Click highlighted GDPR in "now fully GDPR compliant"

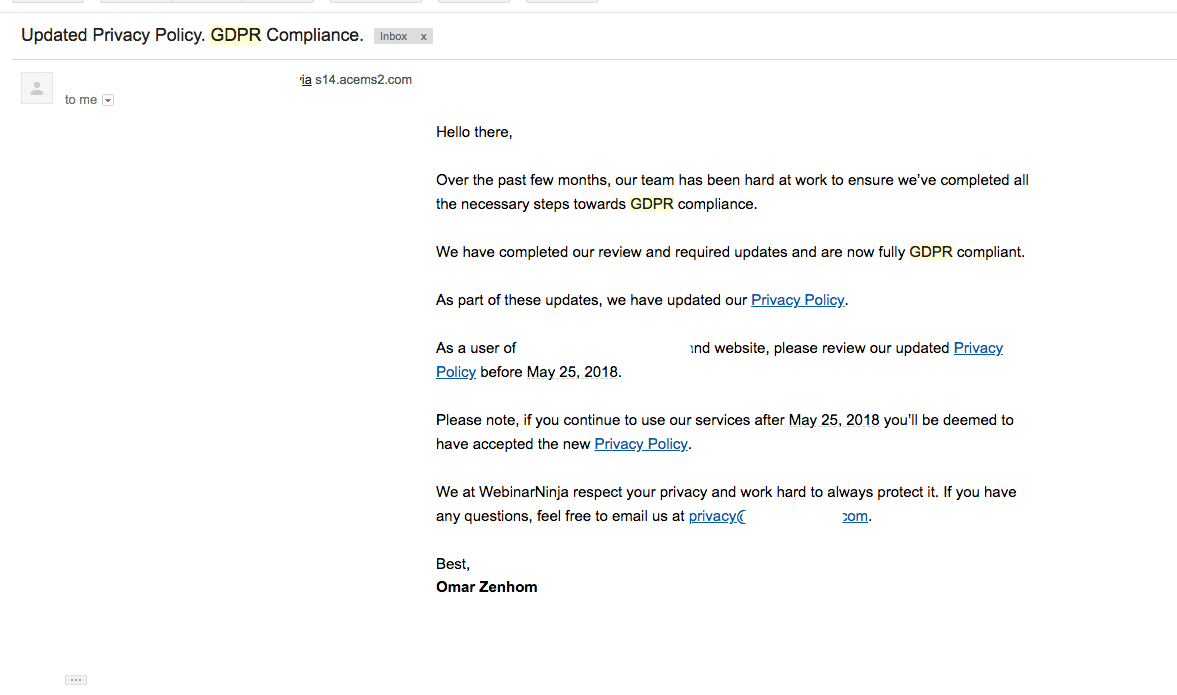pos(931,252)
